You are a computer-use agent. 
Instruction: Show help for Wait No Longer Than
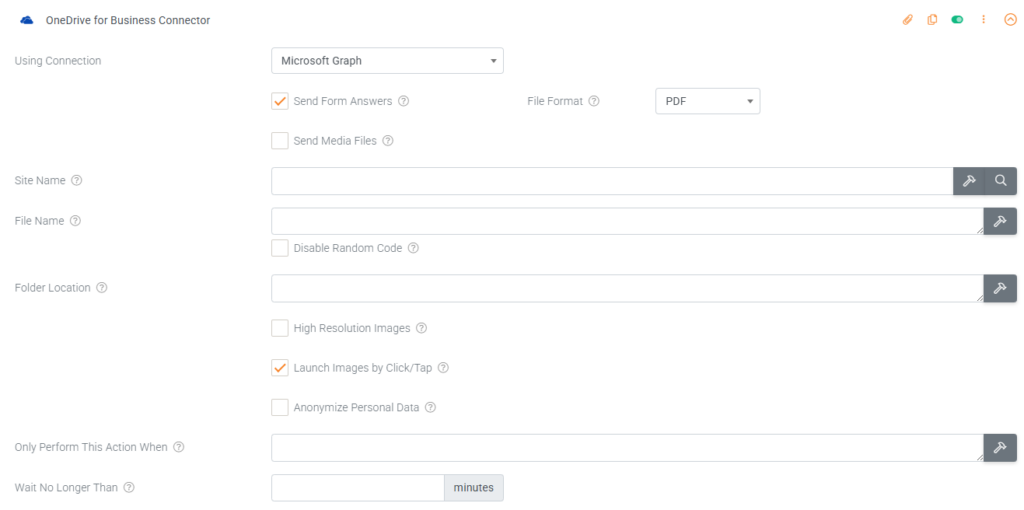[129, 487]
